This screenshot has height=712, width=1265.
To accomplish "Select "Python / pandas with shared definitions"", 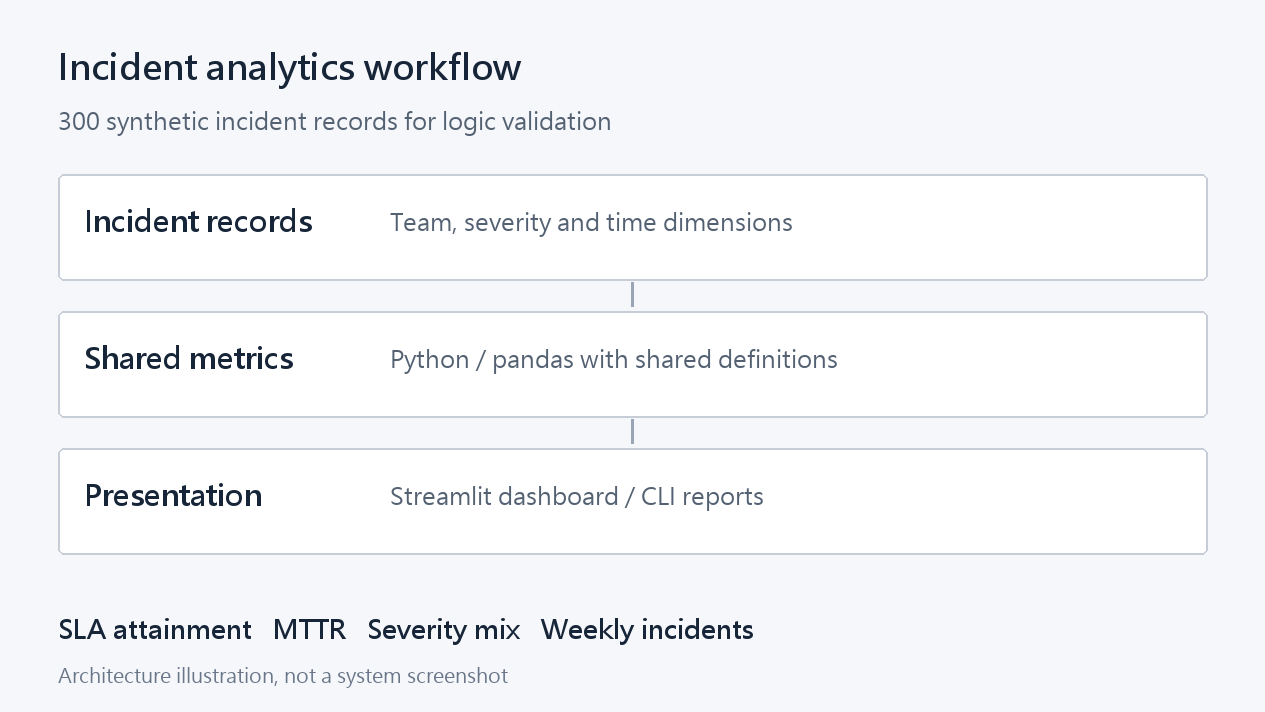I will pos(614,359).
